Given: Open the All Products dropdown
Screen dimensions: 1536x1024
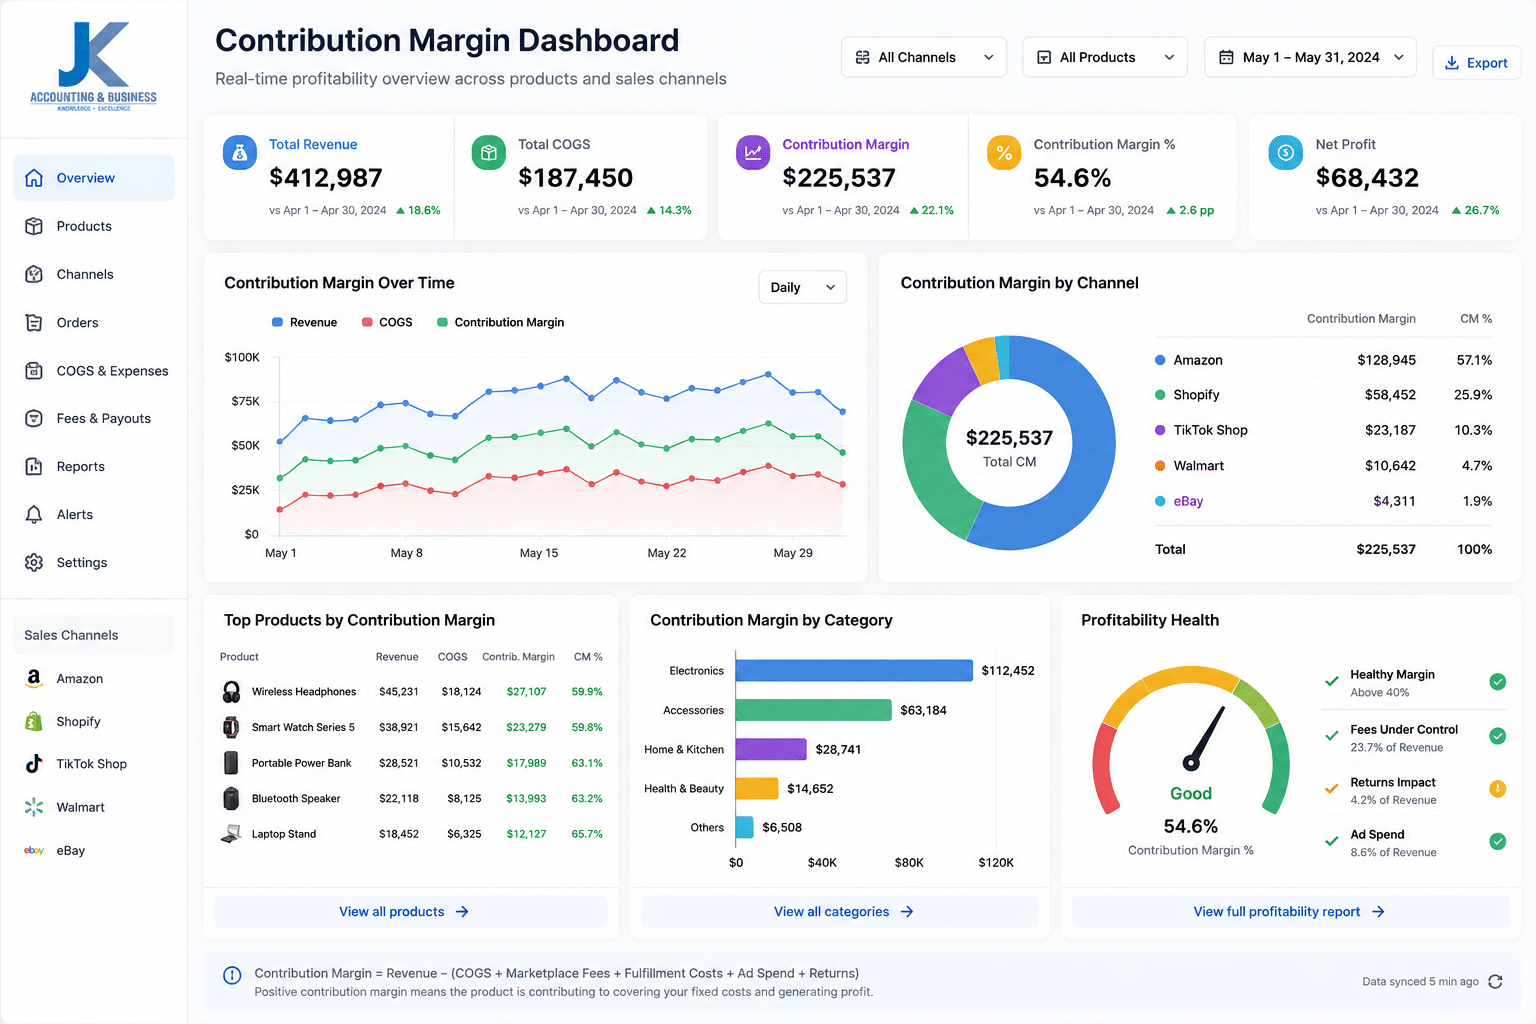Looking at the screenshot, I should click(1105, 57).
